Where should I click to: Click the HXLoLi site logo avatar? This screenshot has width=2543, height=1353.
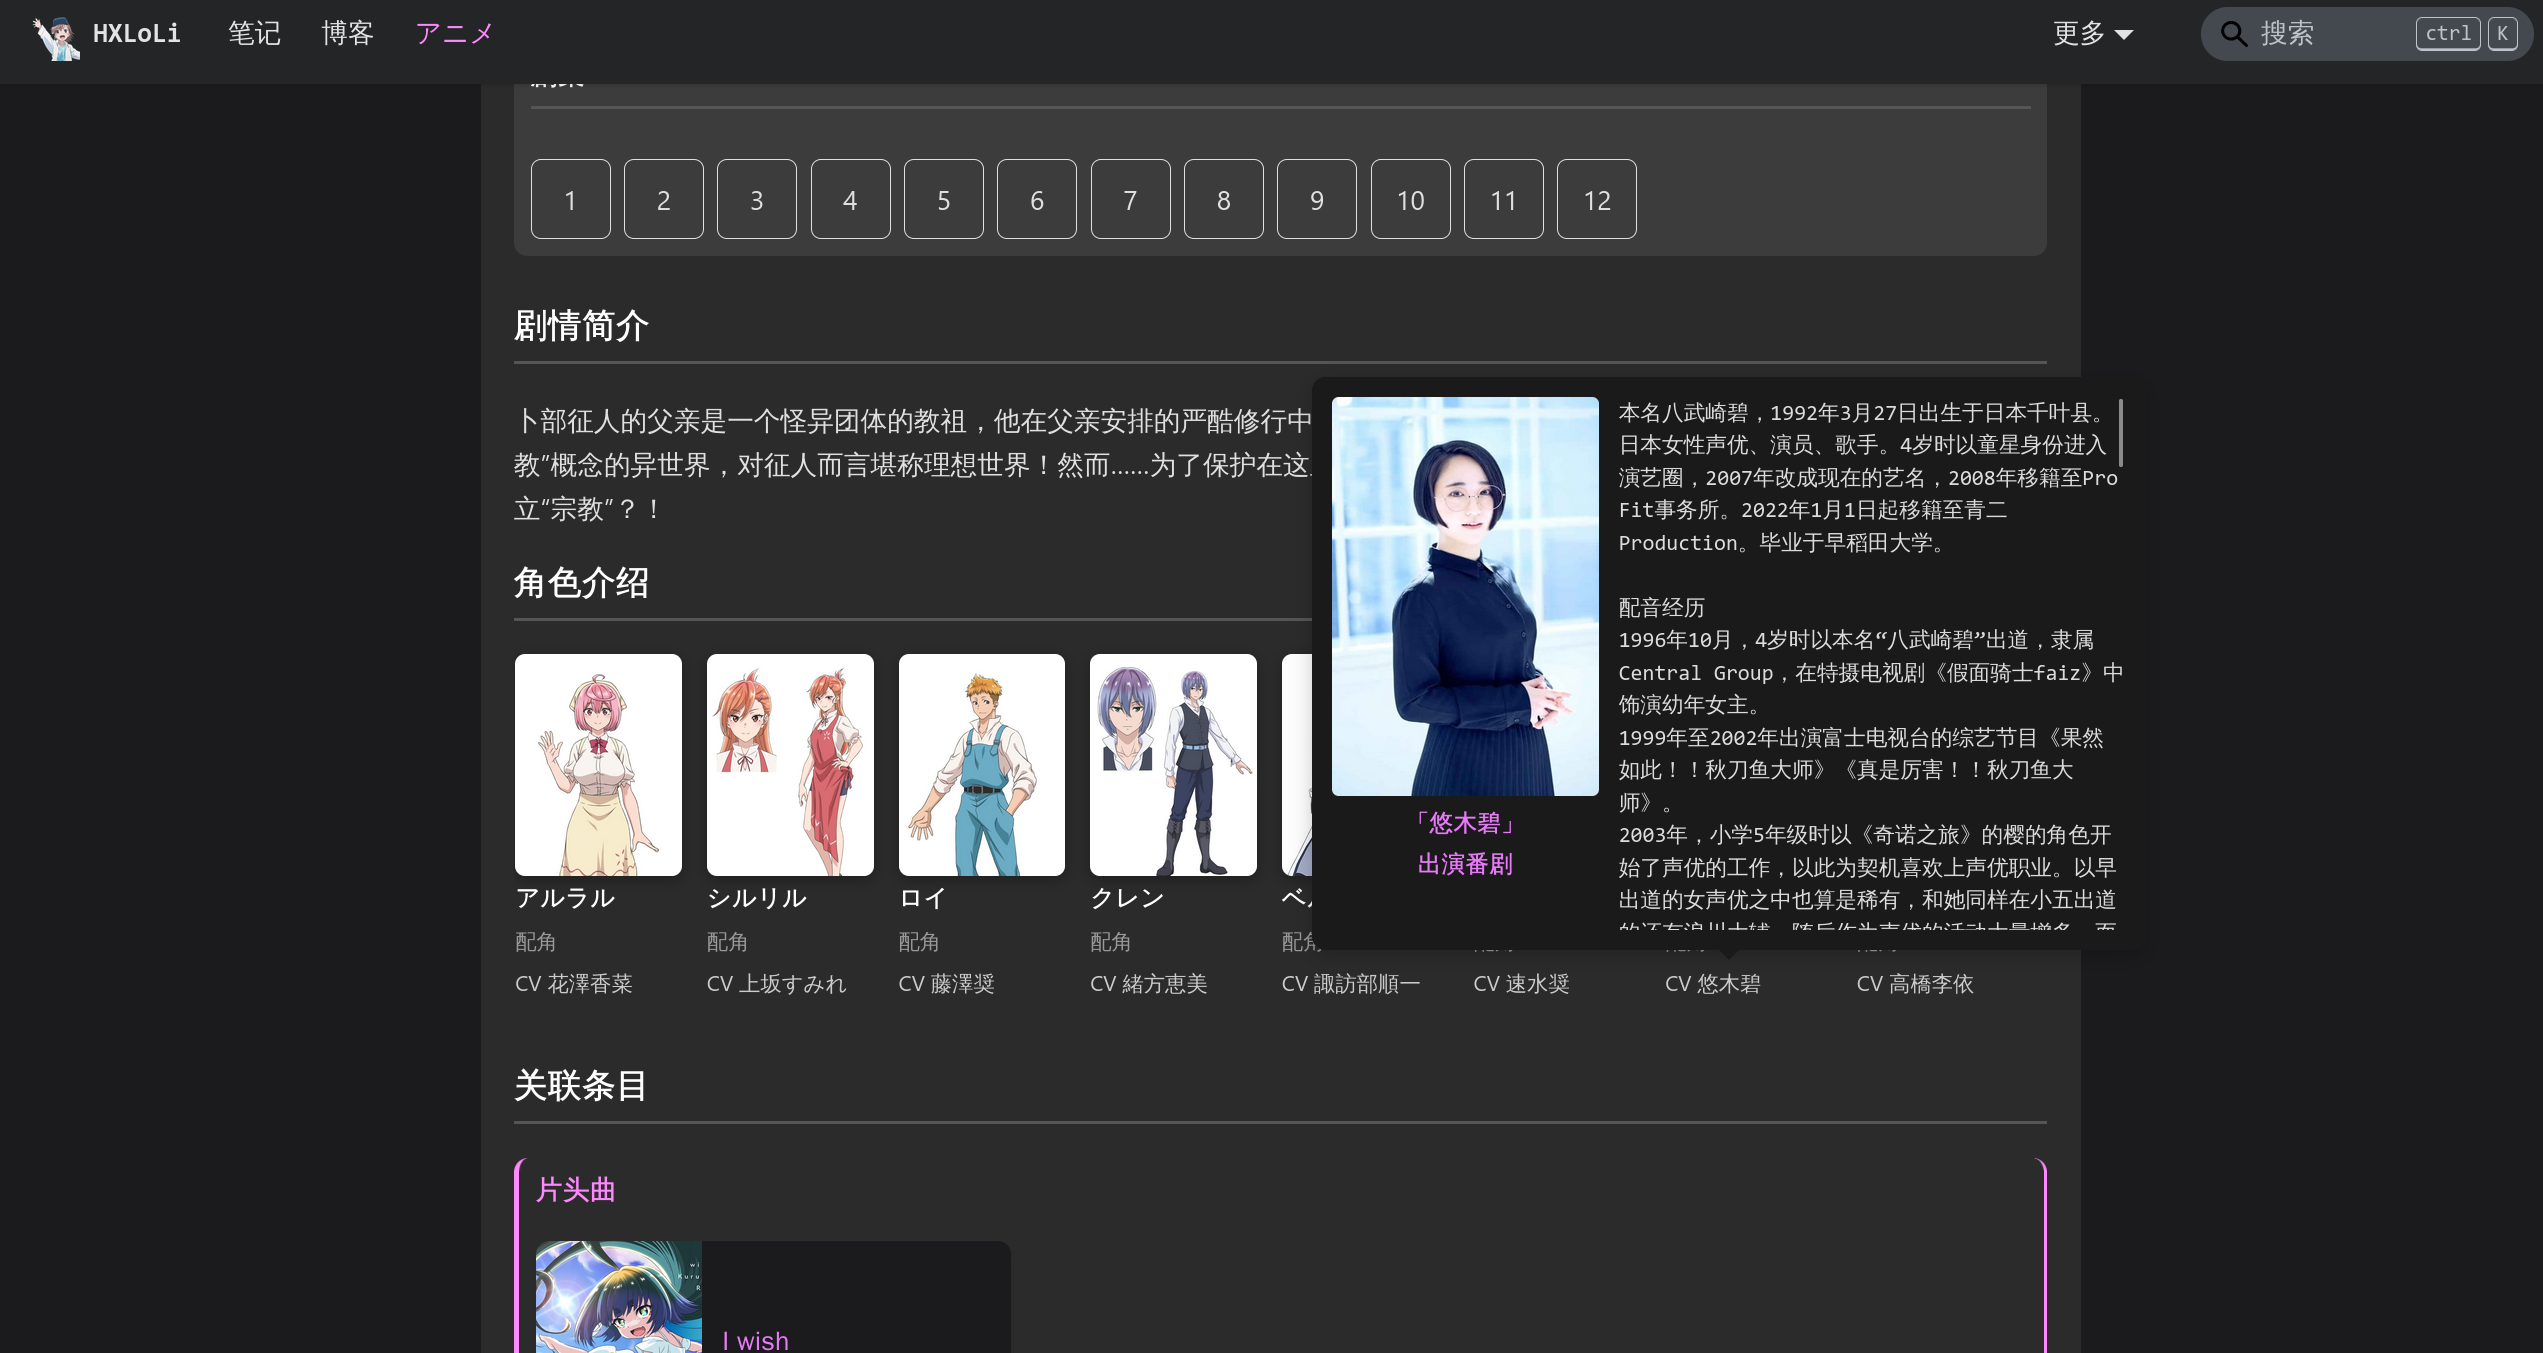(56, 36)
